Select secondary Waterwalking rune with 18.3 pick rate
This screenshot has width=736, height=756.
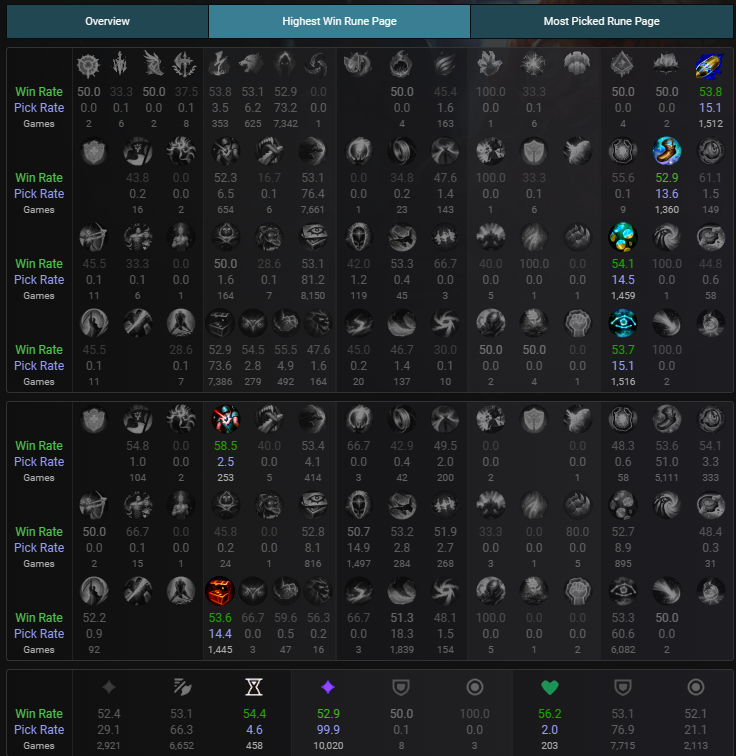[x=401, y=591]
